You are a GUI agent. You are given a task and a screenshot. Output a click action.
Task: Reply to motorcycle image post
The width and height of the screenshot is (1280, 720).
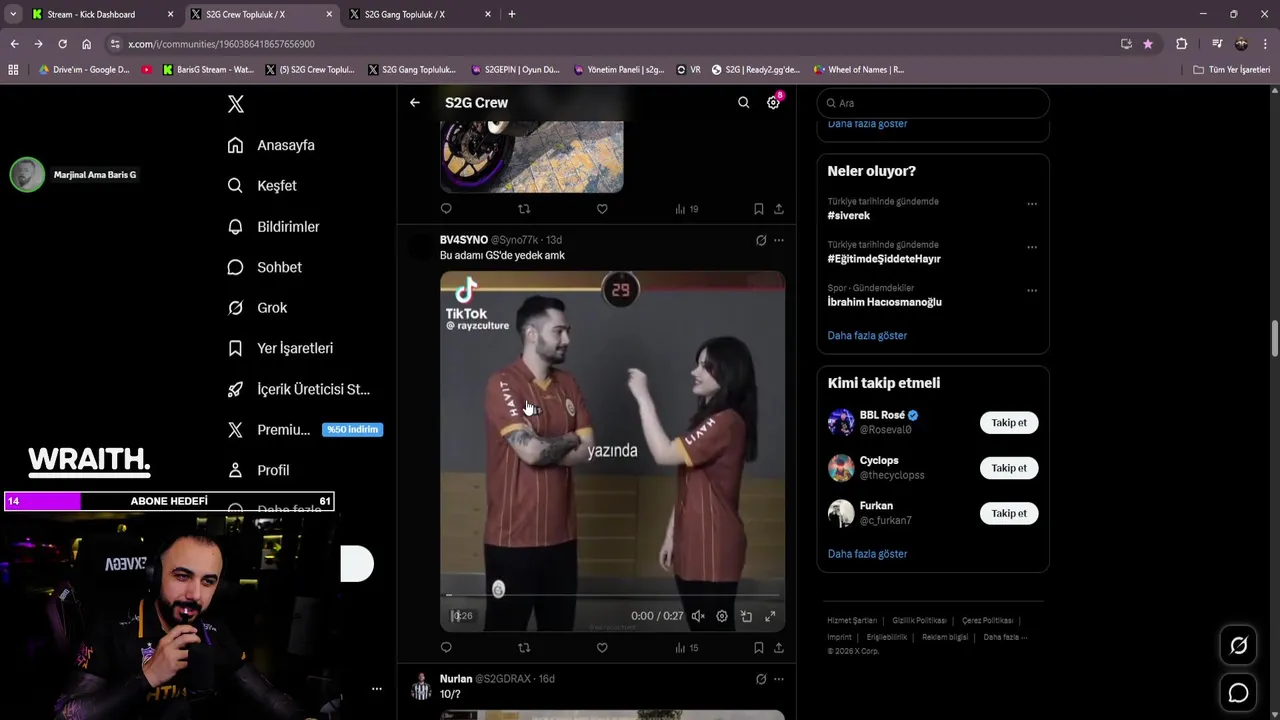click(x=446, y=209)
